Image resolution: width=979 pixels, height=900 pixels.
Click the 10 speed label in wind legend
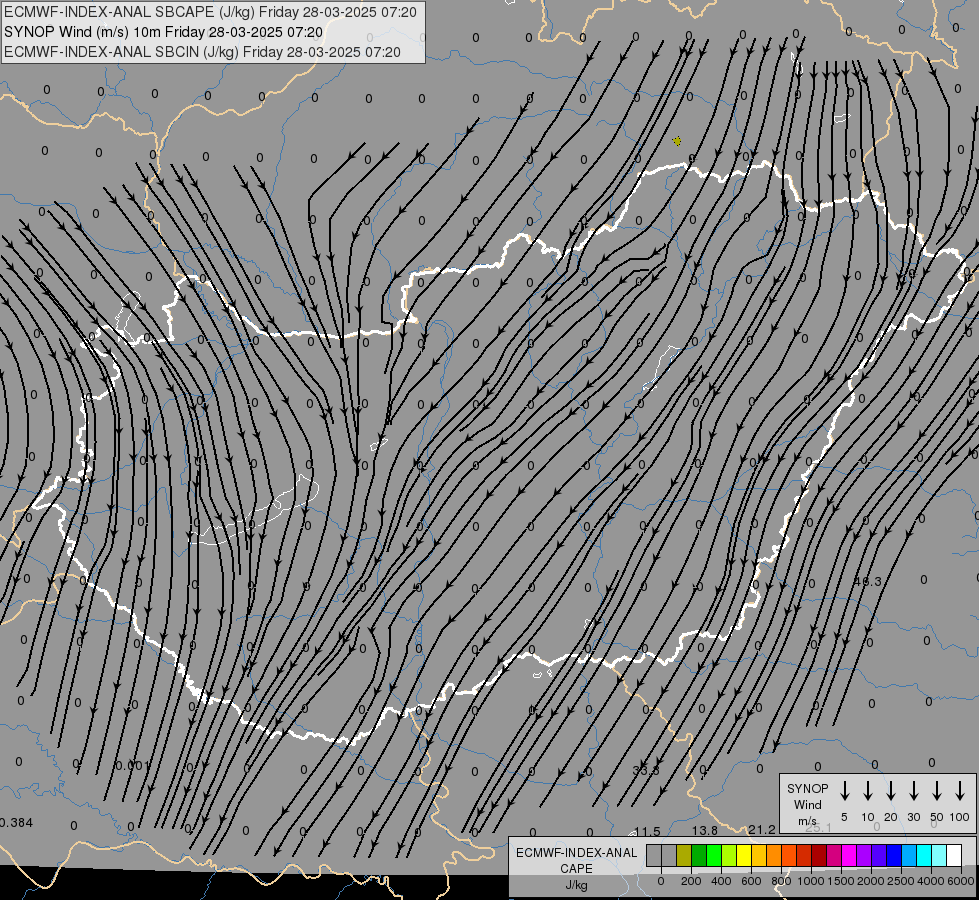pos(868,817)
